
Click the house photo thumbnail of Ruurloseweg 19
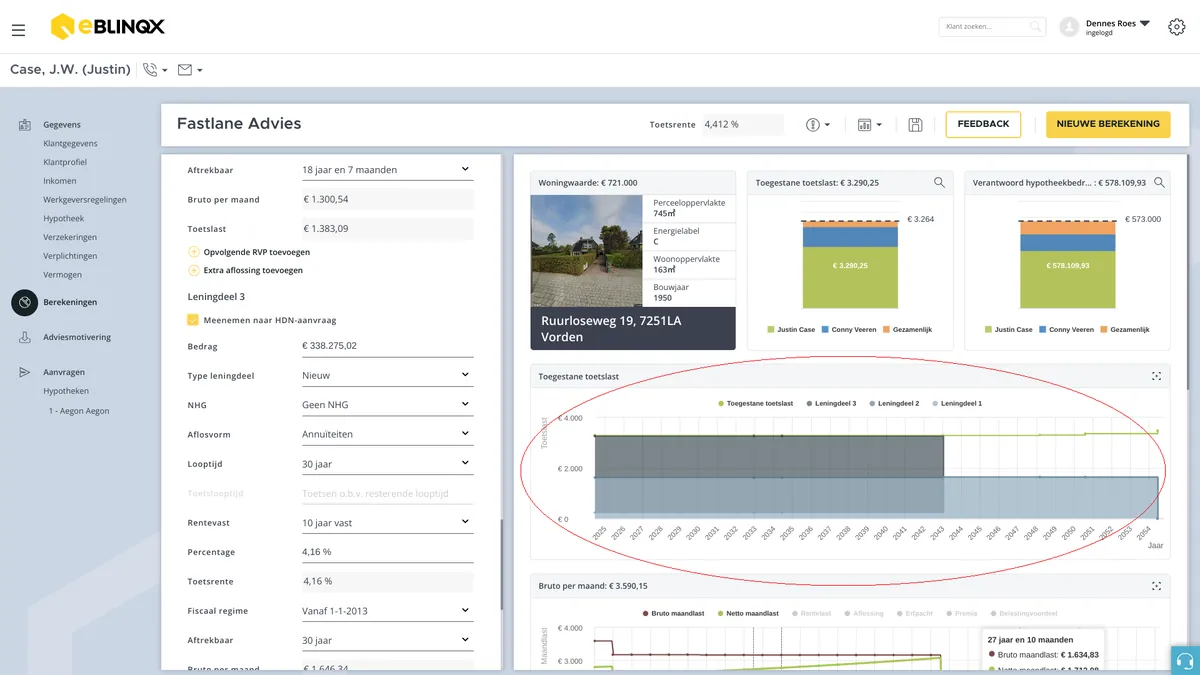589,250
